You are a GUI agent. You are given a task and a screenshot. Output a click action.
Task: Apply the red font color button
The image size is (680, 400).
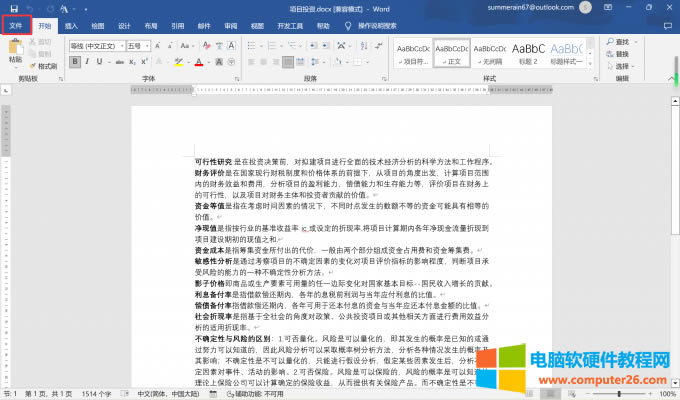click(198, 62)
